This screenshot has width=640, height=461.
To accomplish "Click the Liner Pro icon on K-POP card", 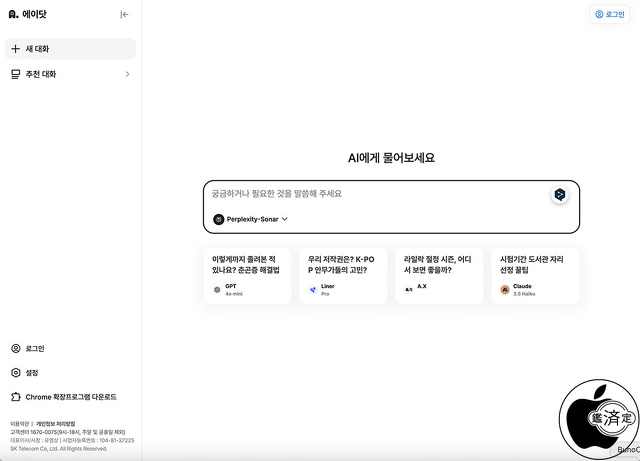I will coord(313,290).
